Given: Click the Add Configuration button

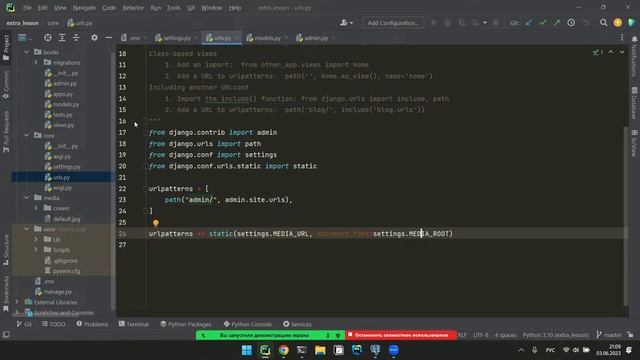Looking at the screenshot, I should click(x=393, y=23).
